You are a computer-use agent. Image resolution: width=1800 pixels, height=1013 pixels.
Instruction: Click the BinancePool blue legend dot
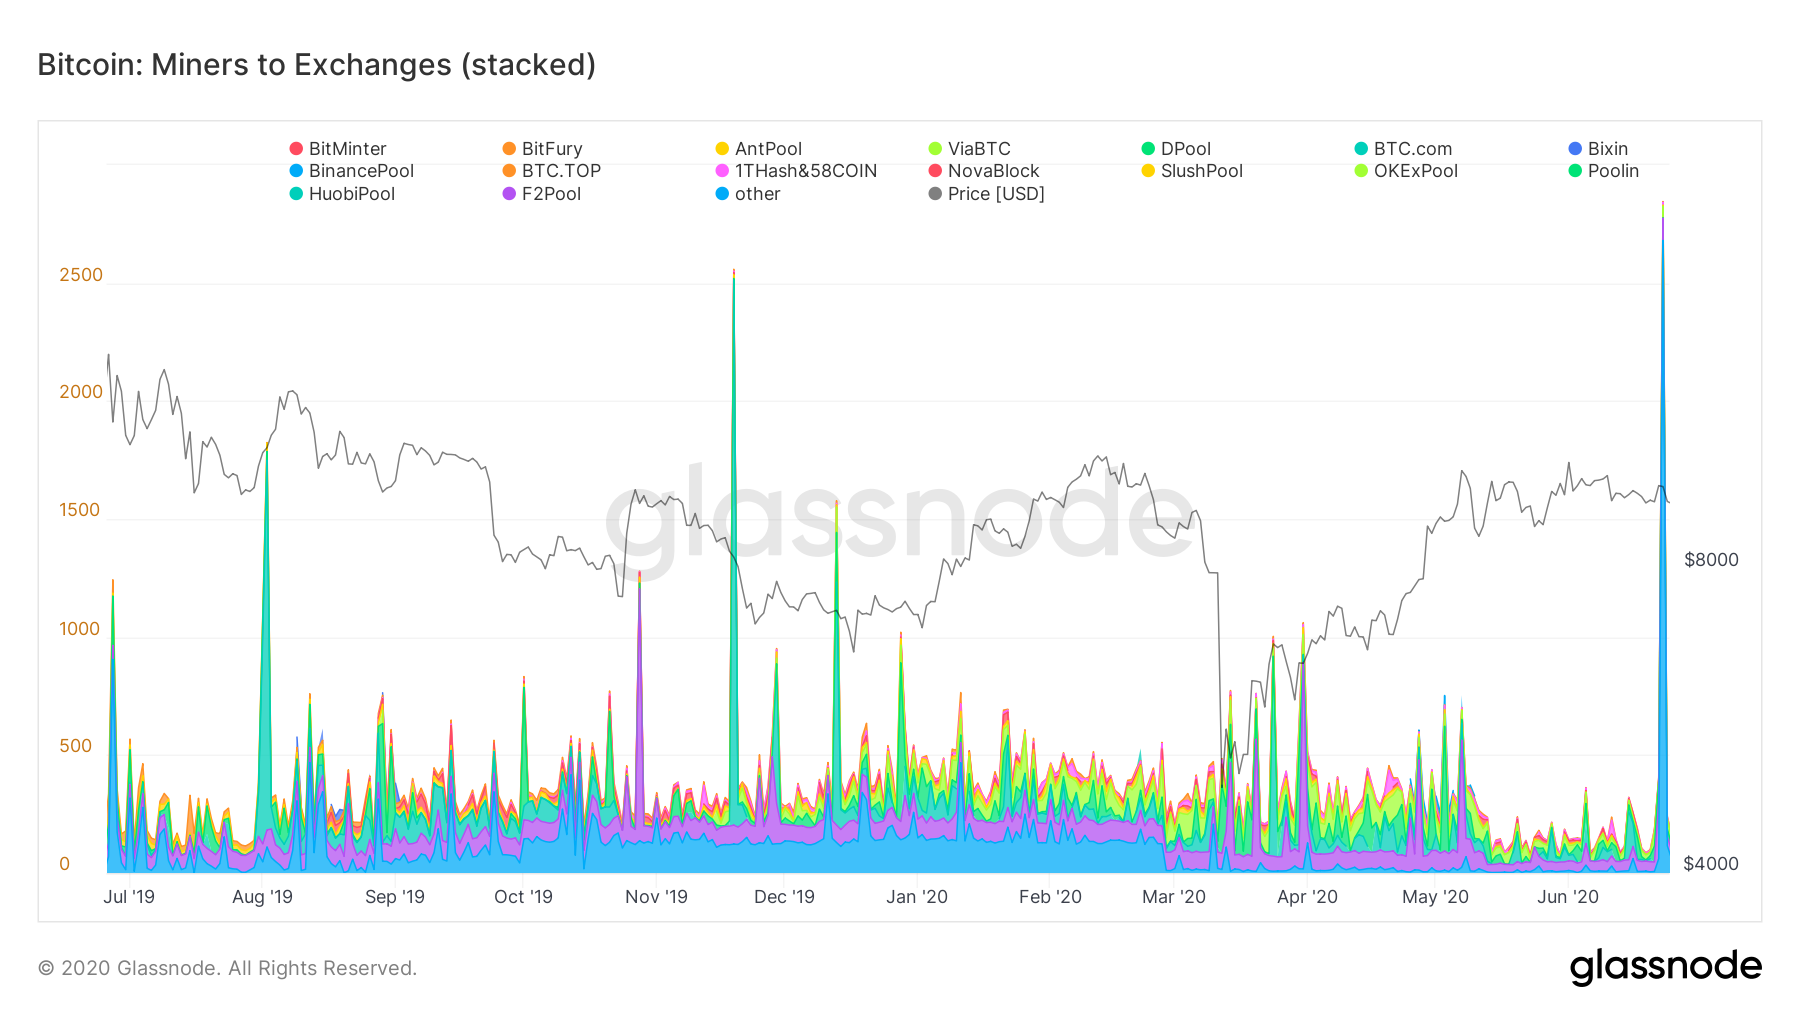[x=296, y=171]
